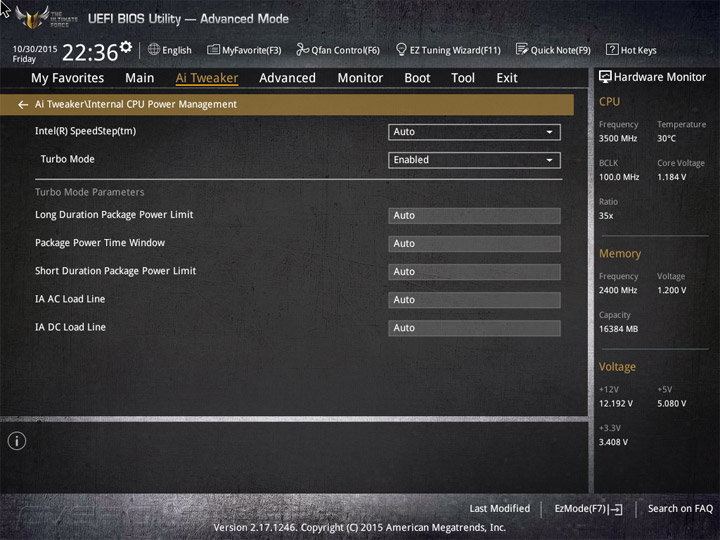Launch EZ Tuning Wizard bulb icon

coord(401,49)
